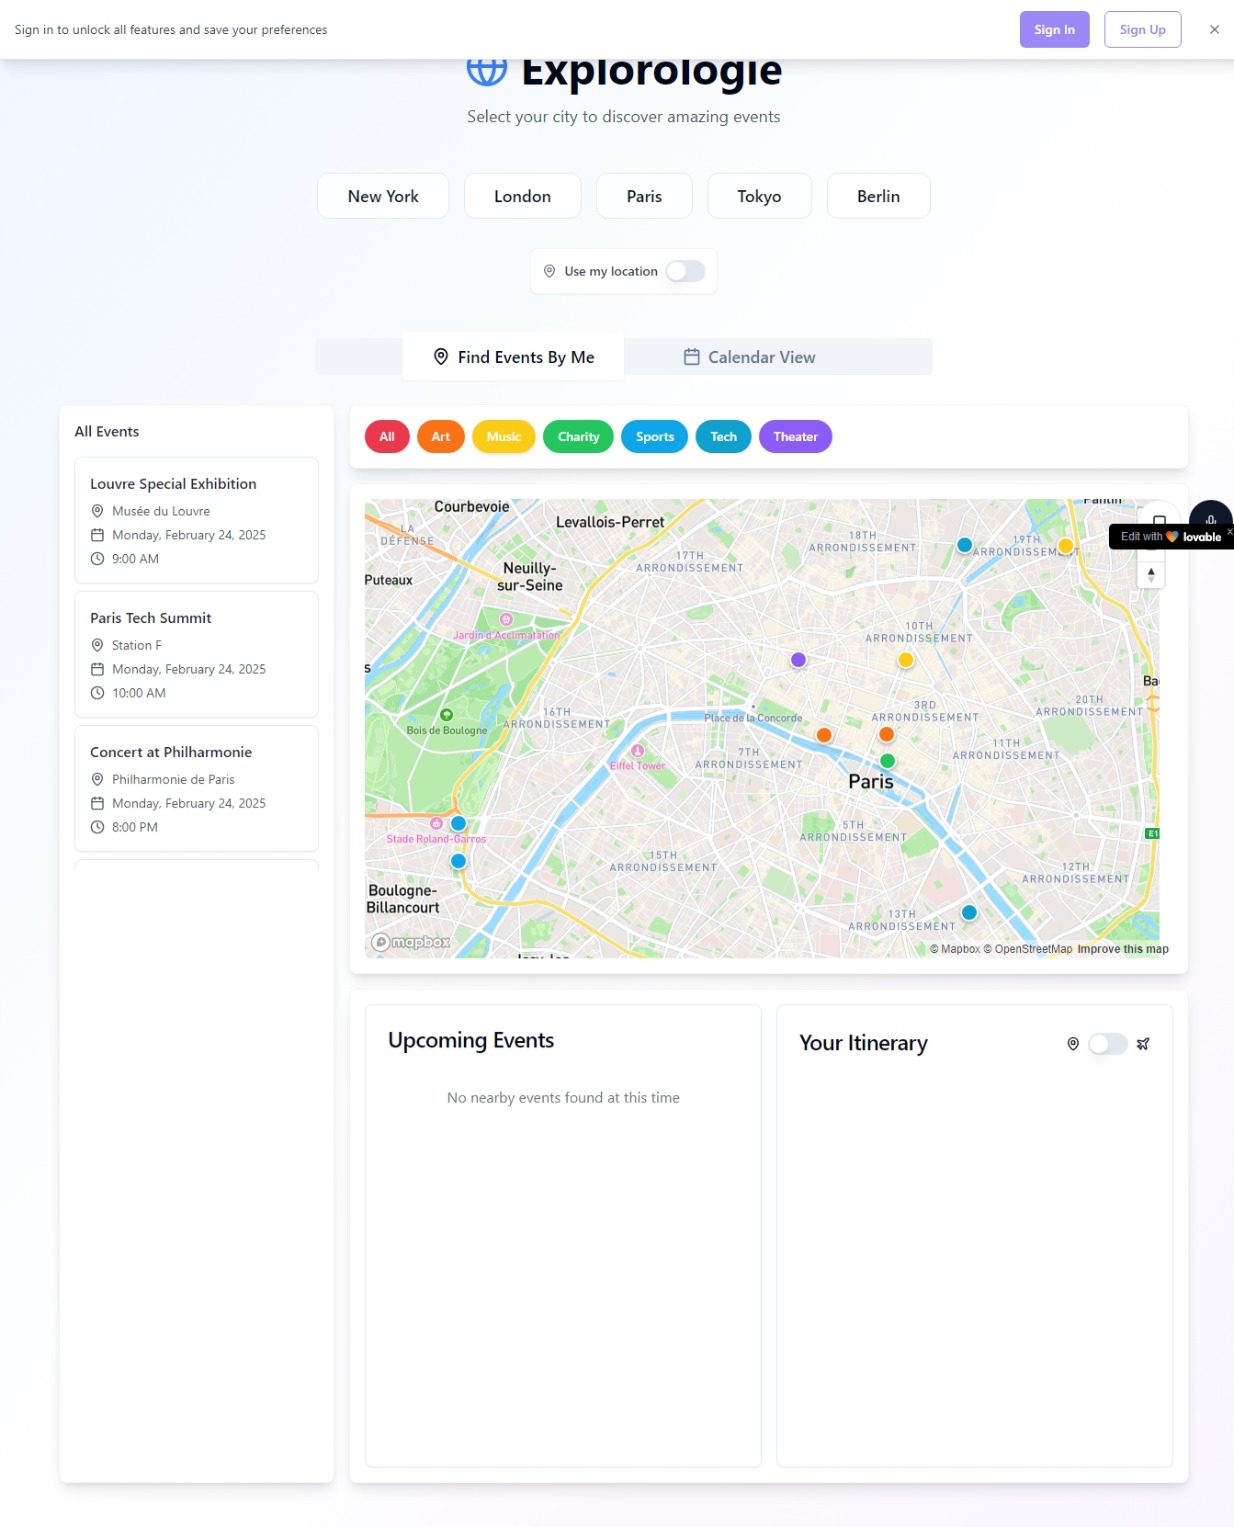Filter events by Music category

coord(504,437)
